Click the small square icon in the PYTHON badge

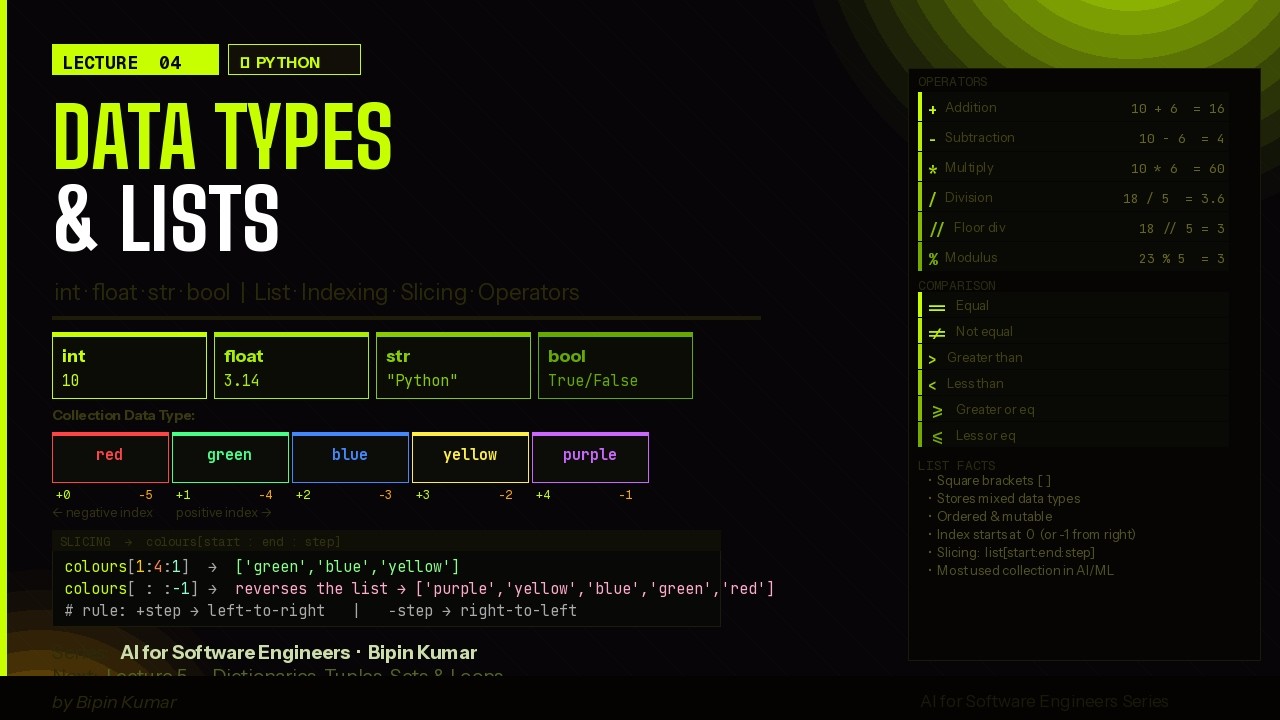[245, 62]
